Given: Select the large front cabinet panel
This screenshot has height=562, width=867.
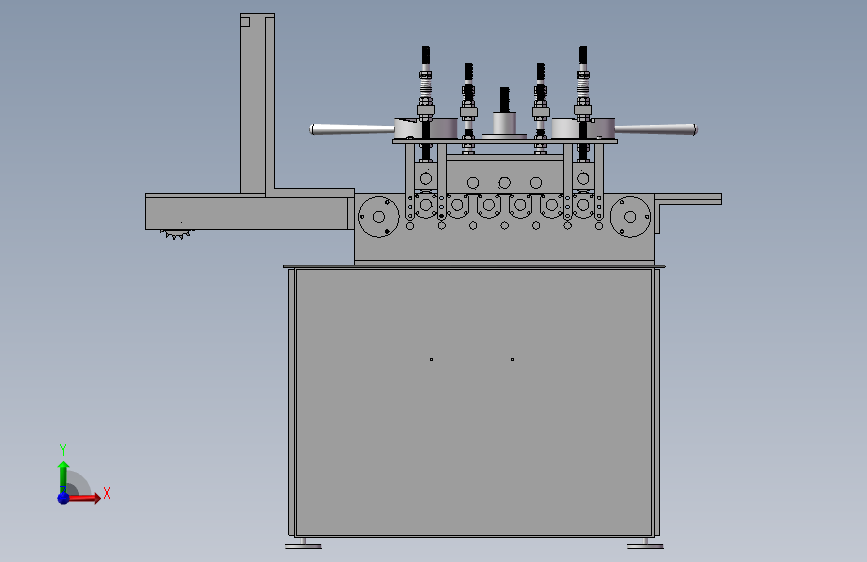Looking at the screenshot, I should [474, 402].
